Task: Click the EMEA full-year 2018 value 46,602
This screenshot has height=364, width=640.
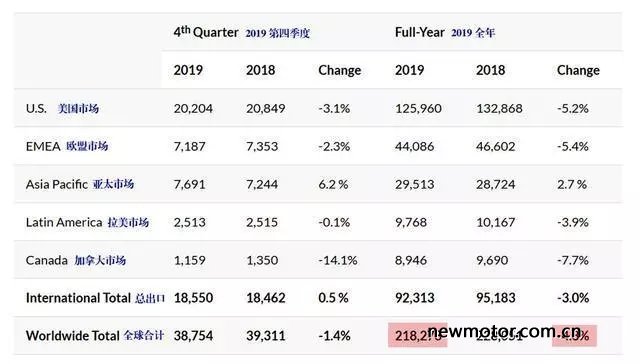Action: [496, 146]
